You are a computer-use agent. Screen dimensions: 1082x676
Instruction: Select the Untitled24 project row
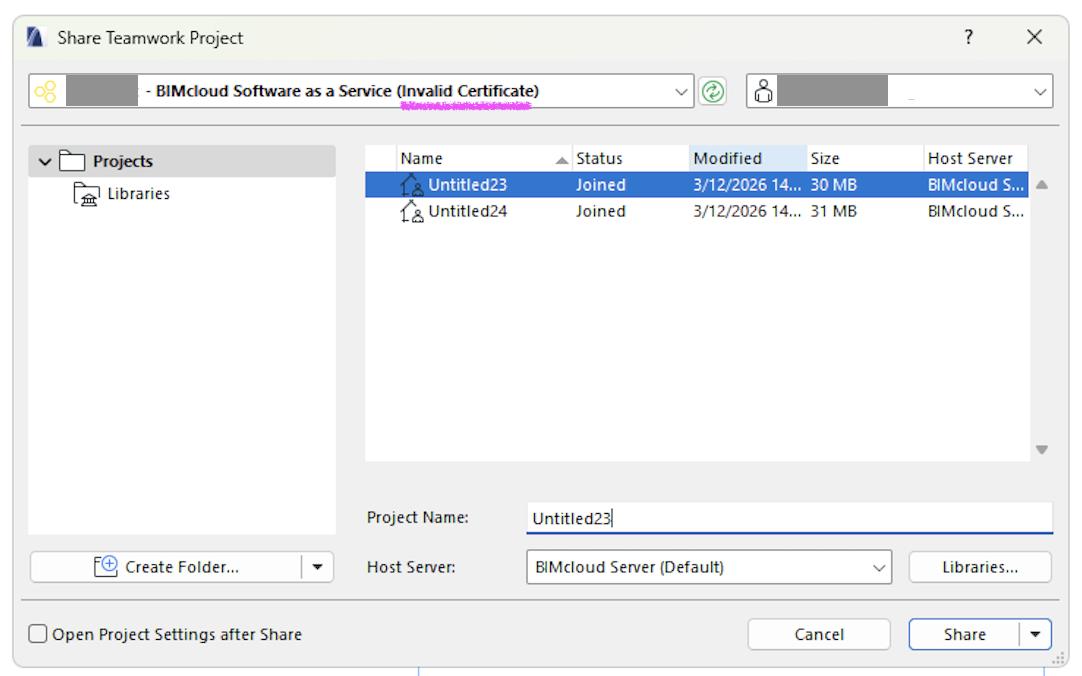coord(696,211)
